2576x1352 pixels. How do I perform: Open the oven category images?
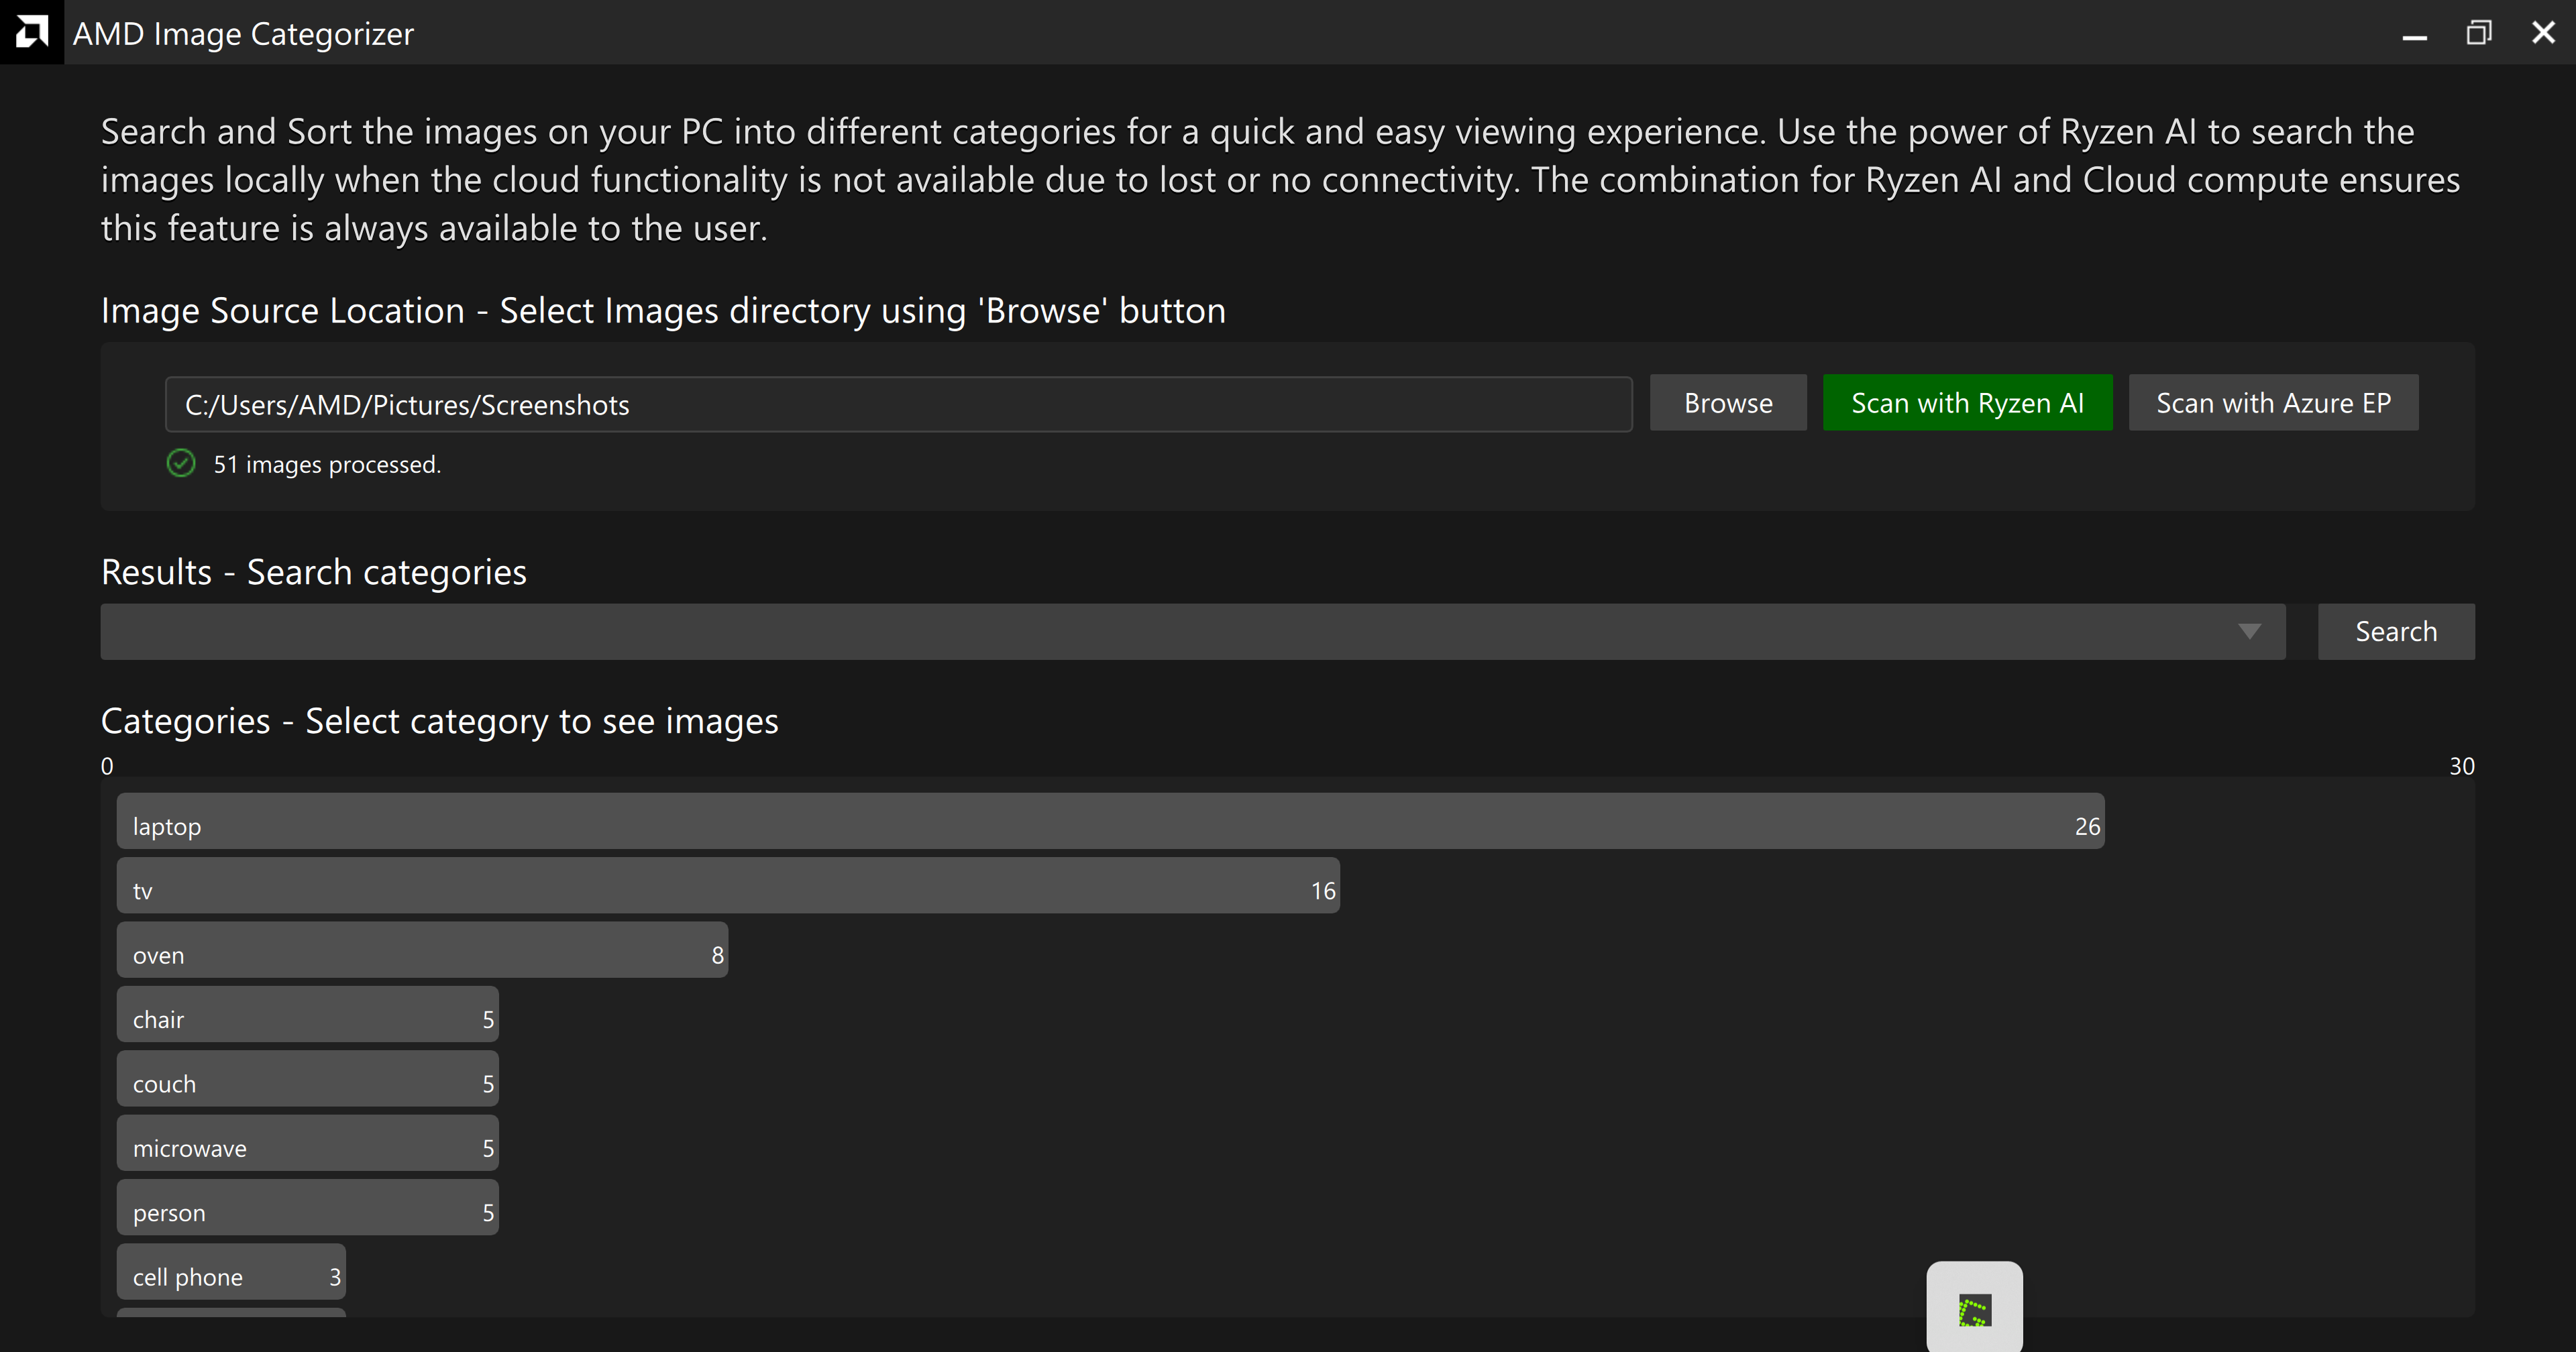pos(421,950)
